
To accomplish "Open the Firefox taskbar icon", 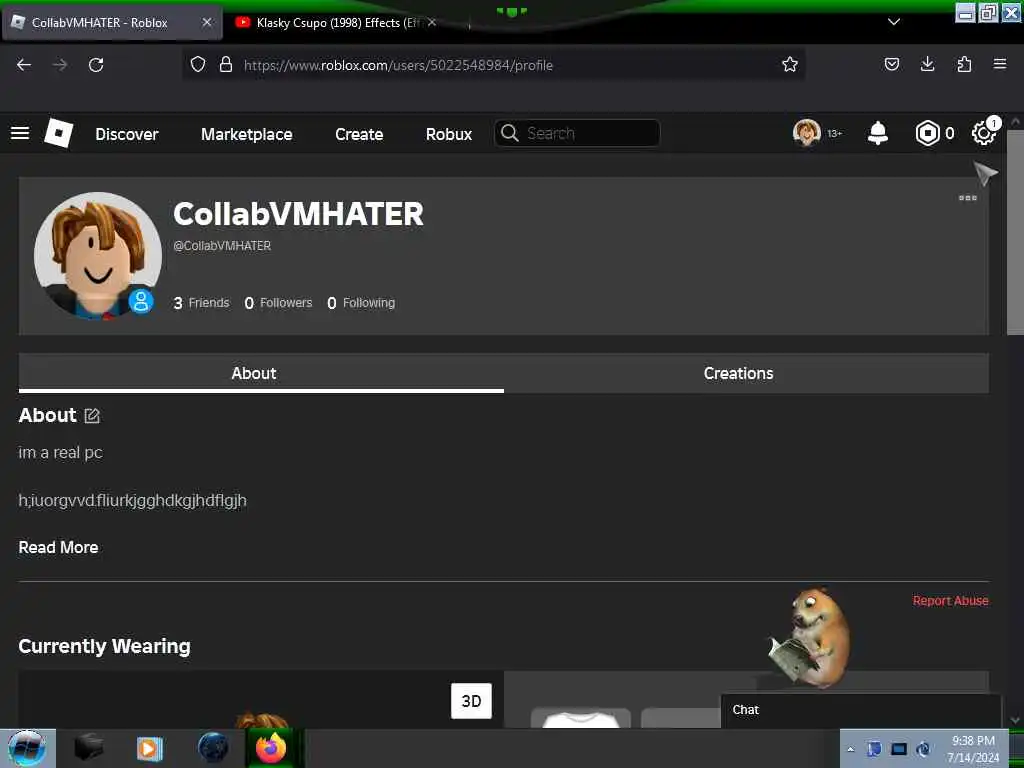I will tap(272, 748).
